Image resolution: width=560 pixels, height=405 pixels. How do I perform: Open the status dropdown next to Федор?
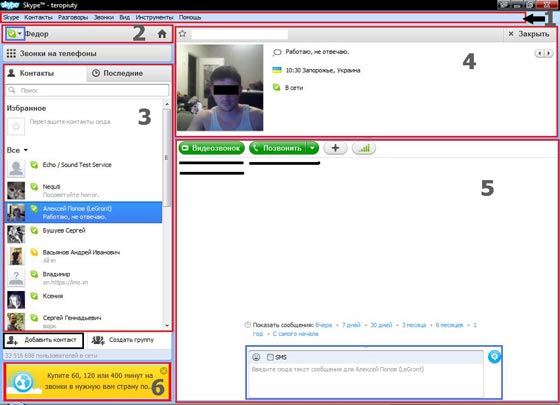(x=15, y=34)
